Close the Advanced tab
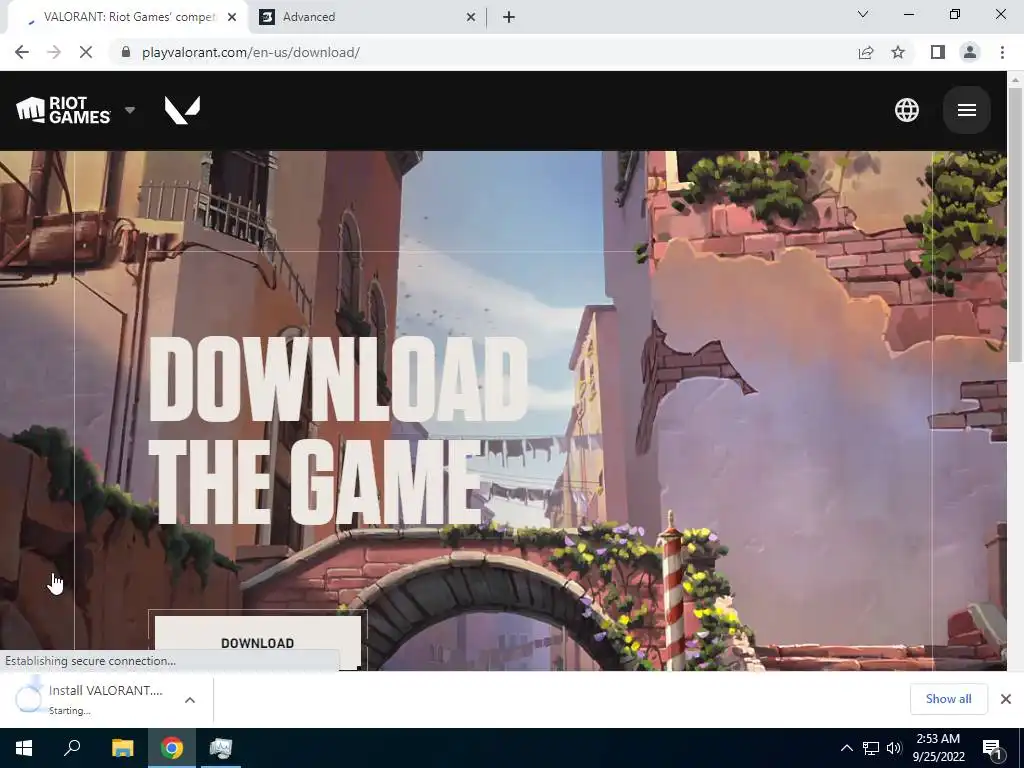This screenshot has height=768, width=1024. click(x=471, y=17)
